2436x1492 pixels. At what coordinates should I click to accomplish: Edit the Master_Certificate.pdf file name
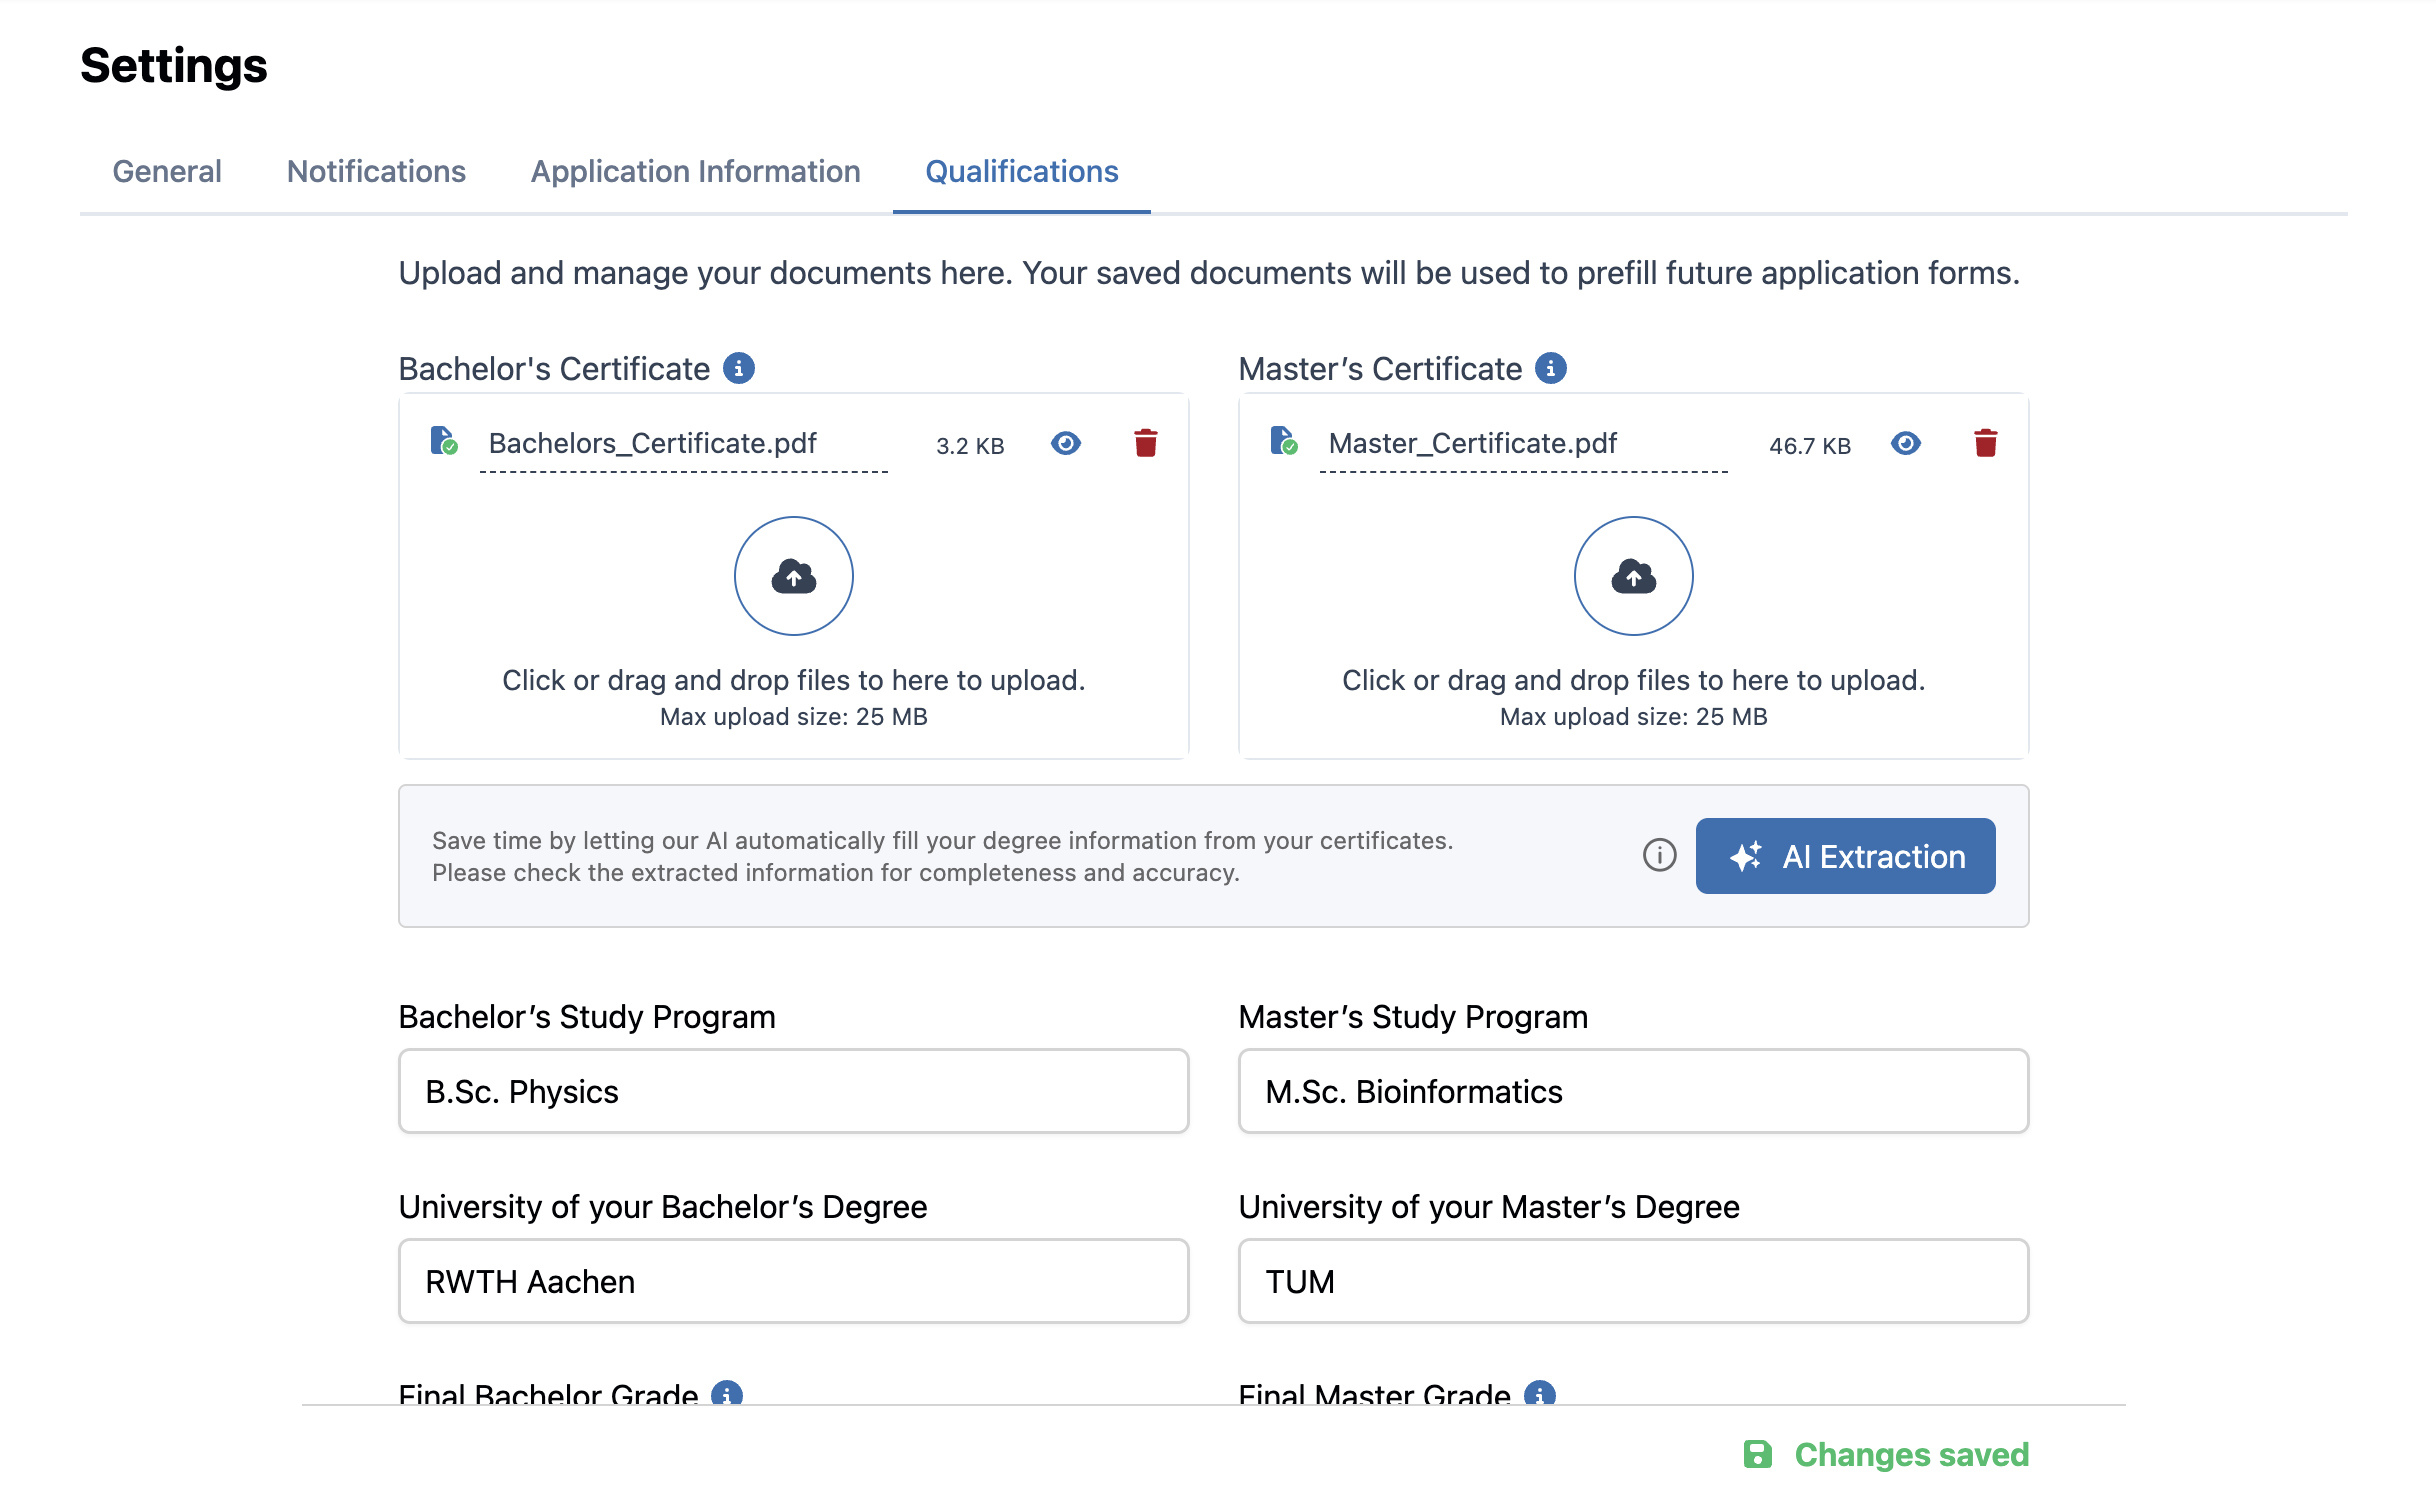point(1524,444)
